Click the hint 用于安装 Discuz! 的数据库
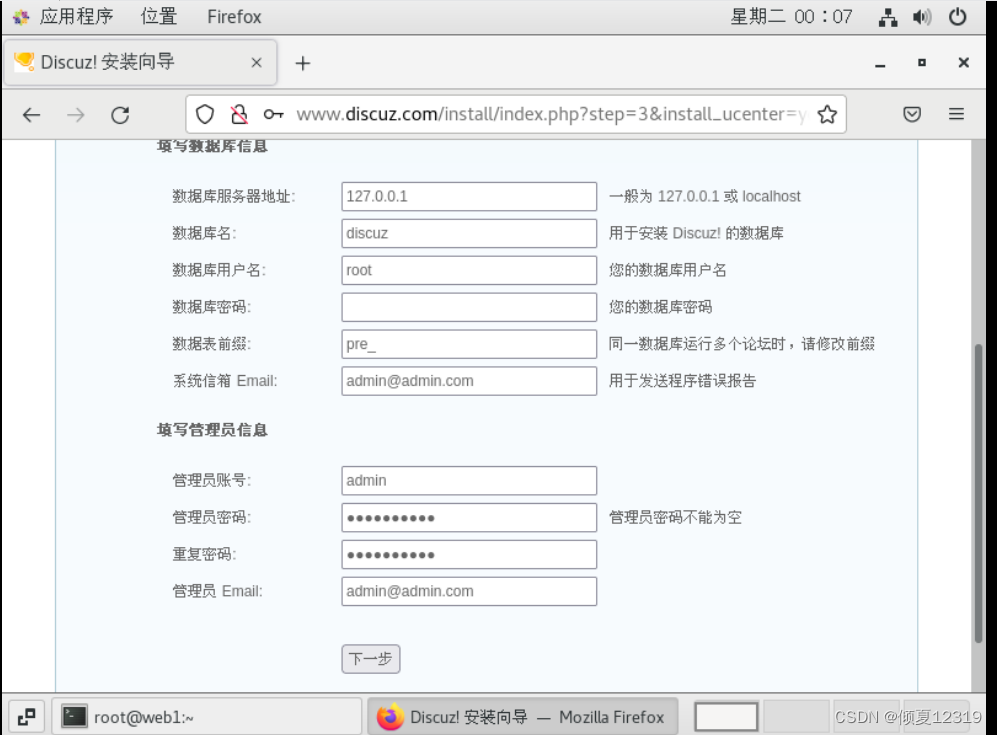 (696, 233)
